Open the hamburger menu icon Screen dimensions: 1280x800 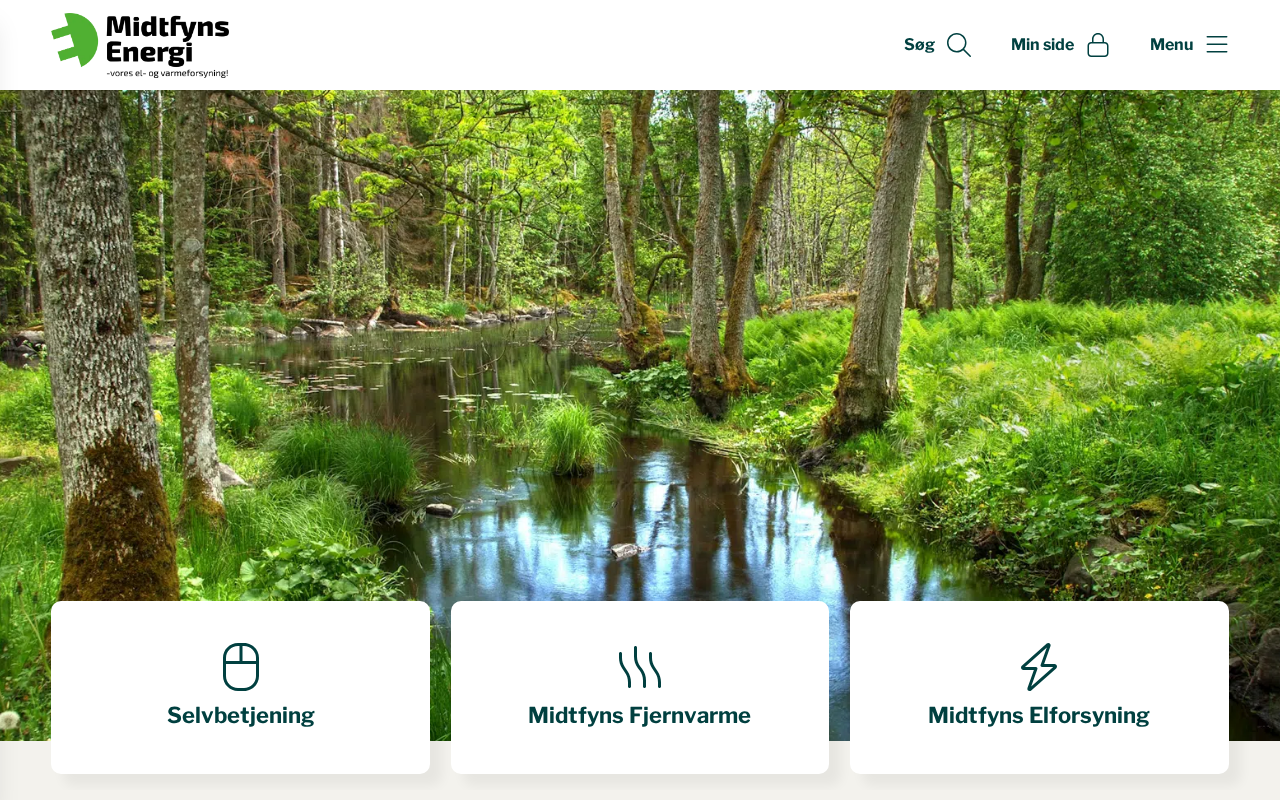coord(1217,44)
